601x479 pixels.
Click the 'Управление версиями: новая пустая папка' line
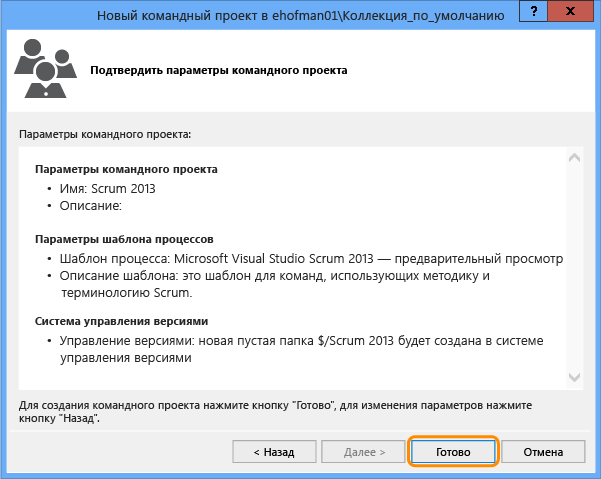click(301, 349)
